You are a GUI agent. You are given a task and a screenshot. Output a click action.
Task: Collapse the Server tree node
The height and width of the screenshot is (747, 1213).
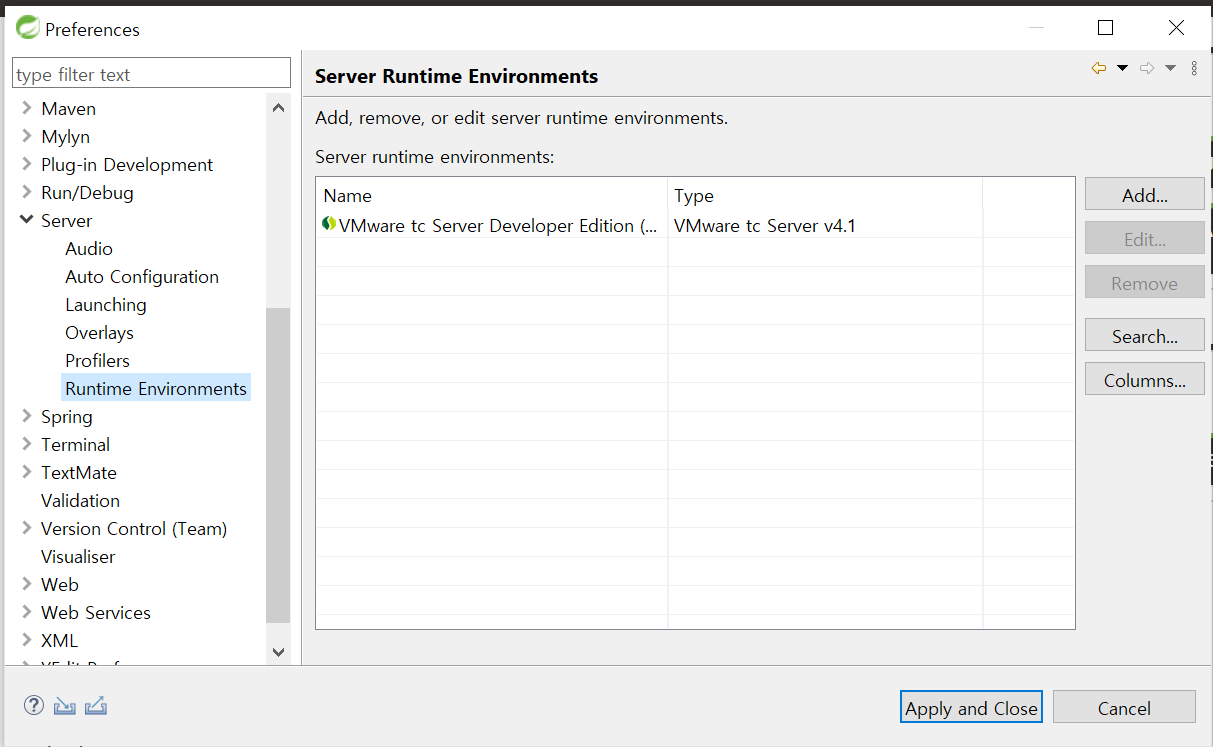pyautogui.click(x=27, y=220)
